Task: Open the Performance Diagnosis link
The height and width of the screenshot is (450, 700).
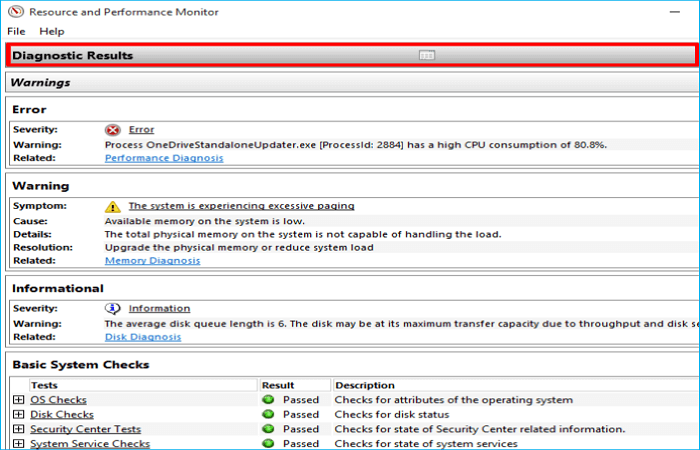Action: coord(164,158)
